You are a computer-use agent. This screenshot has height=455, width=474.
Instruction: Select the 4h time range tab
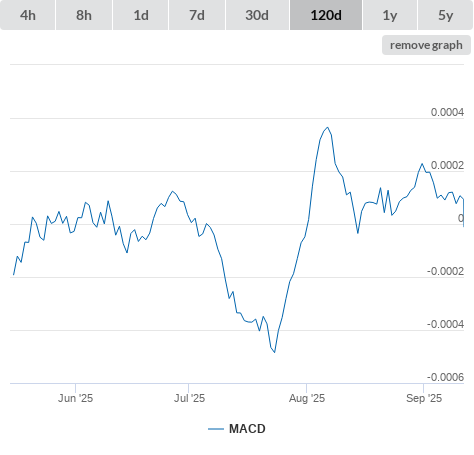click(27, 15)
